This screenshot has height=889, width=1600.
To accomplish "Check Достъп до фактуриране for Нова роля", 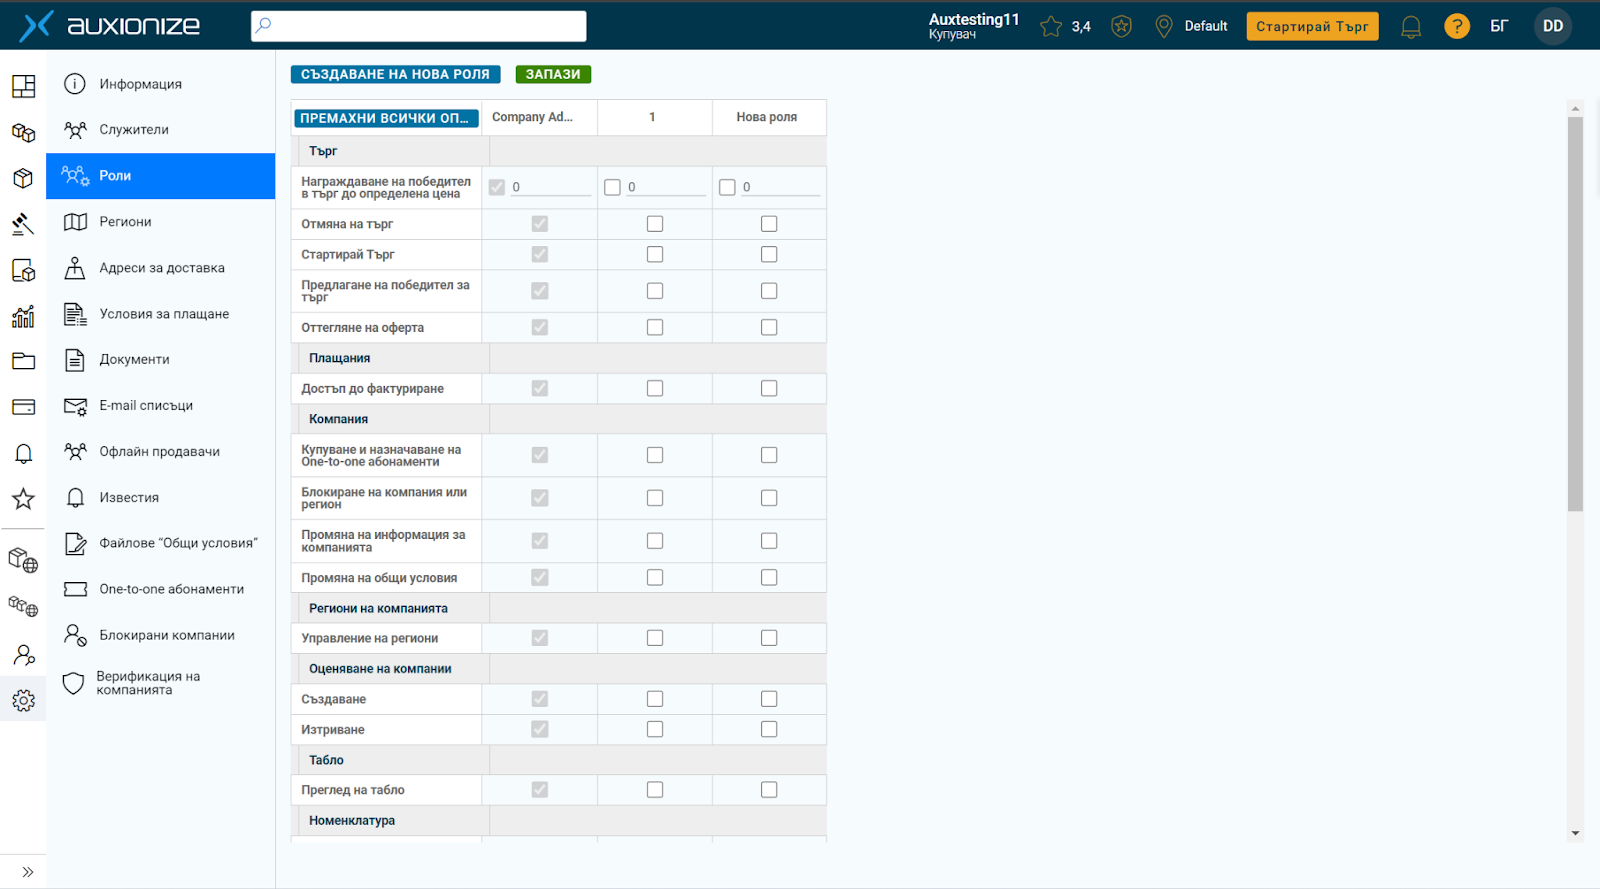I will [x=769, y=388].
